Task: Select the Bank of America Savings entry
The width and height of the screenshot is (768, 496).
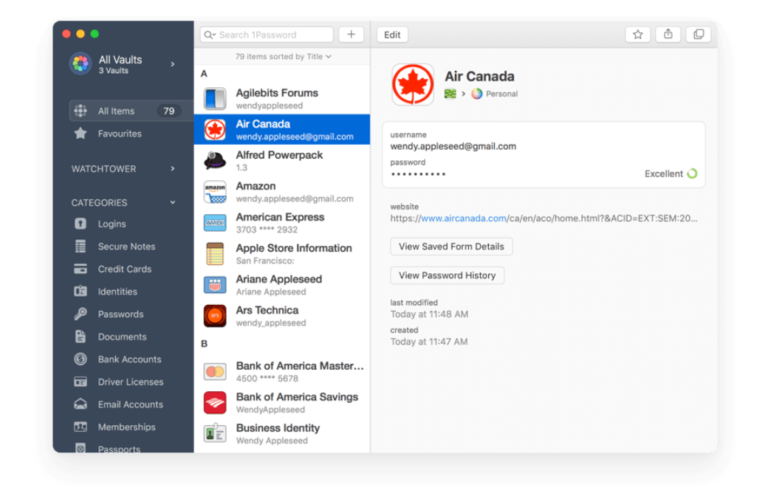Action: click(x=282, y=402)
